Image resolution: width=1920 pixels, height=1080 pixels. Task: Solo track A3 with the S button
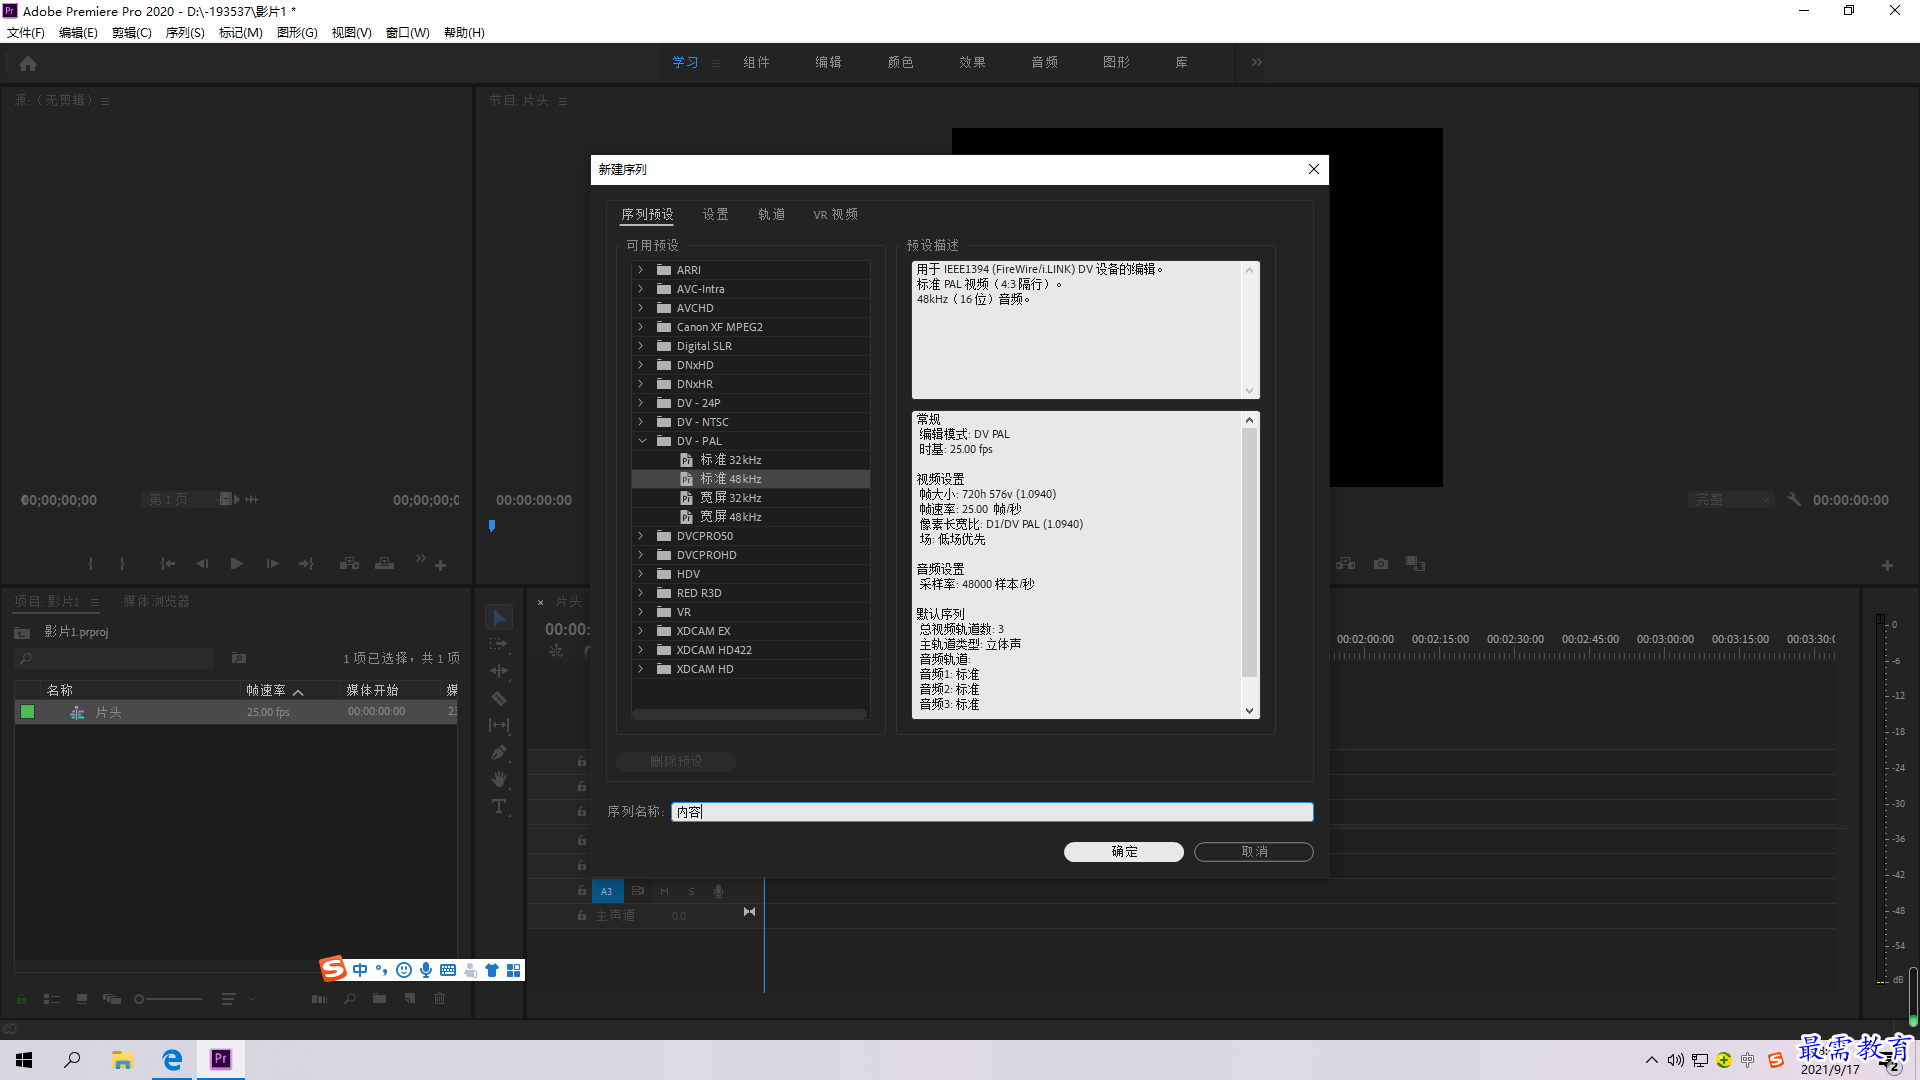[691, 891]
